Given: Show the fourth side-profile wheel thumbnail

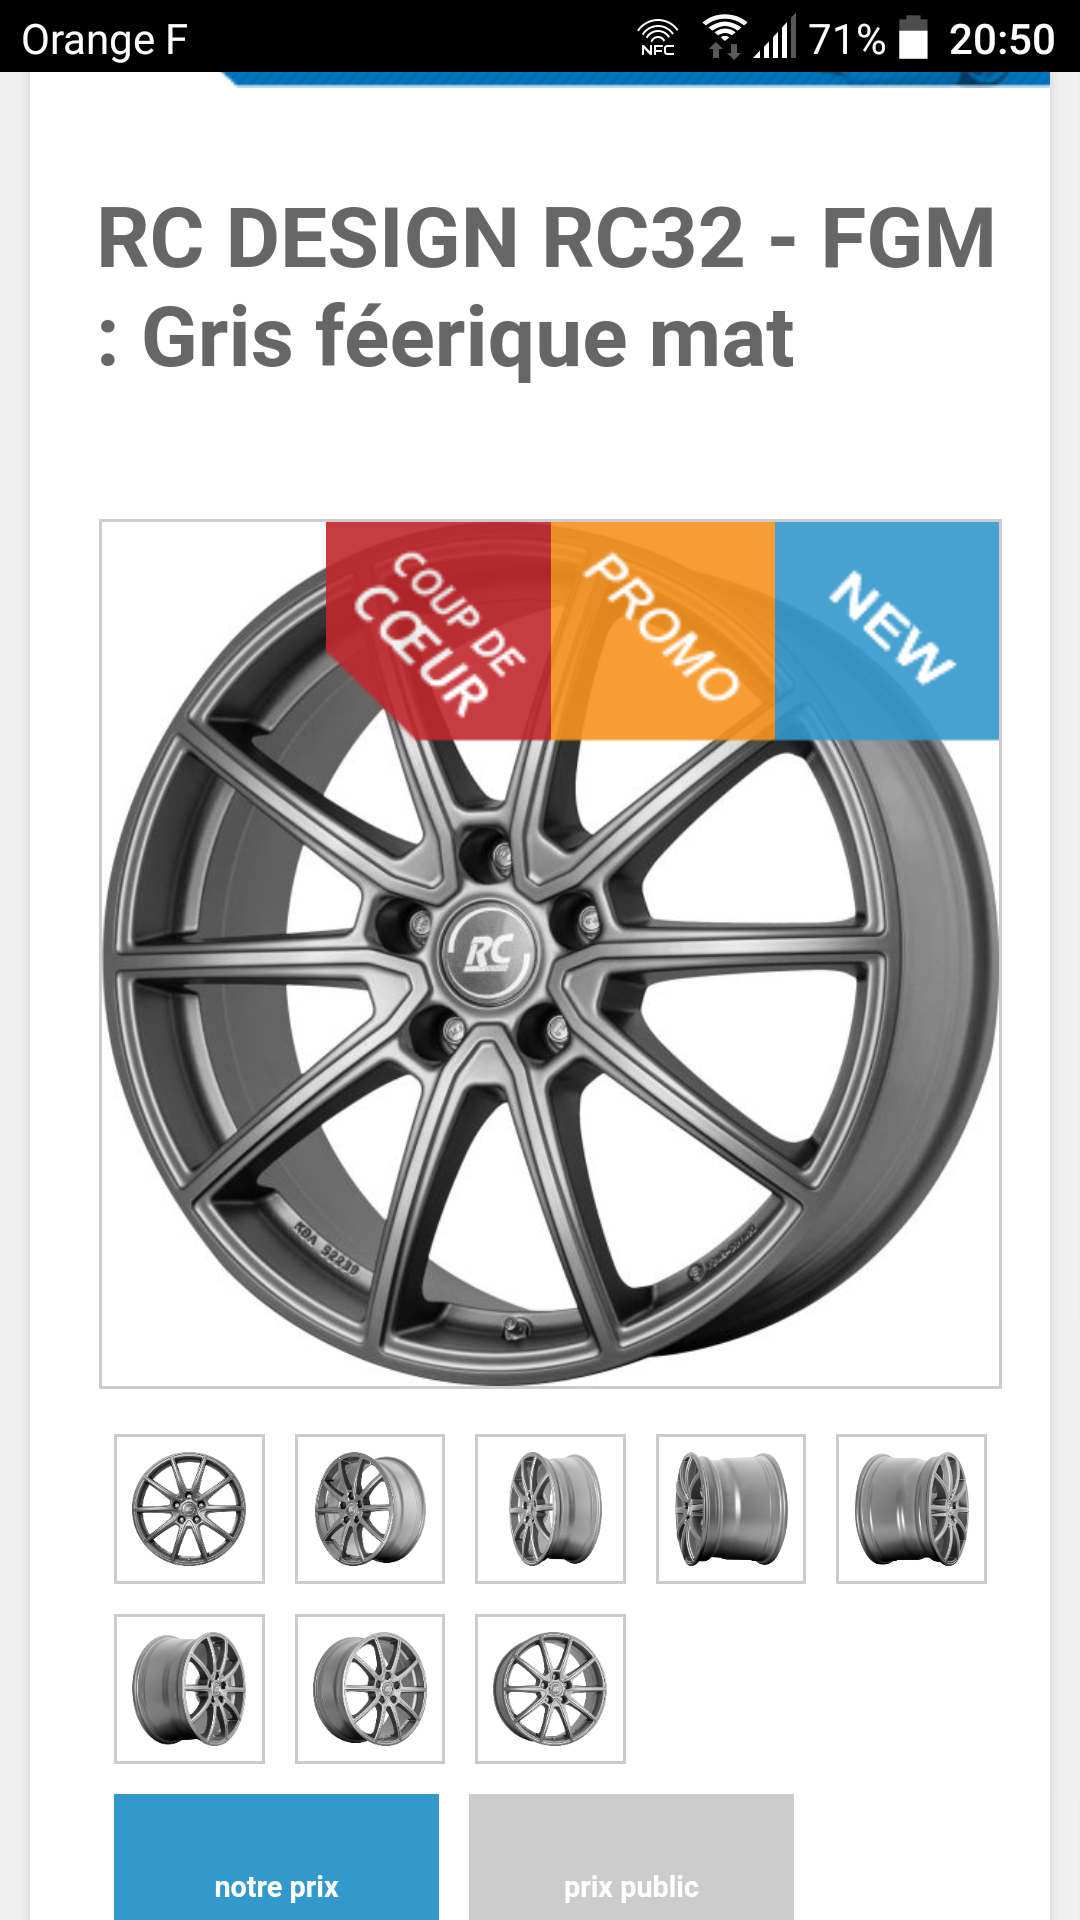Looking at the screenshot, I should (x=731, y=1509).
